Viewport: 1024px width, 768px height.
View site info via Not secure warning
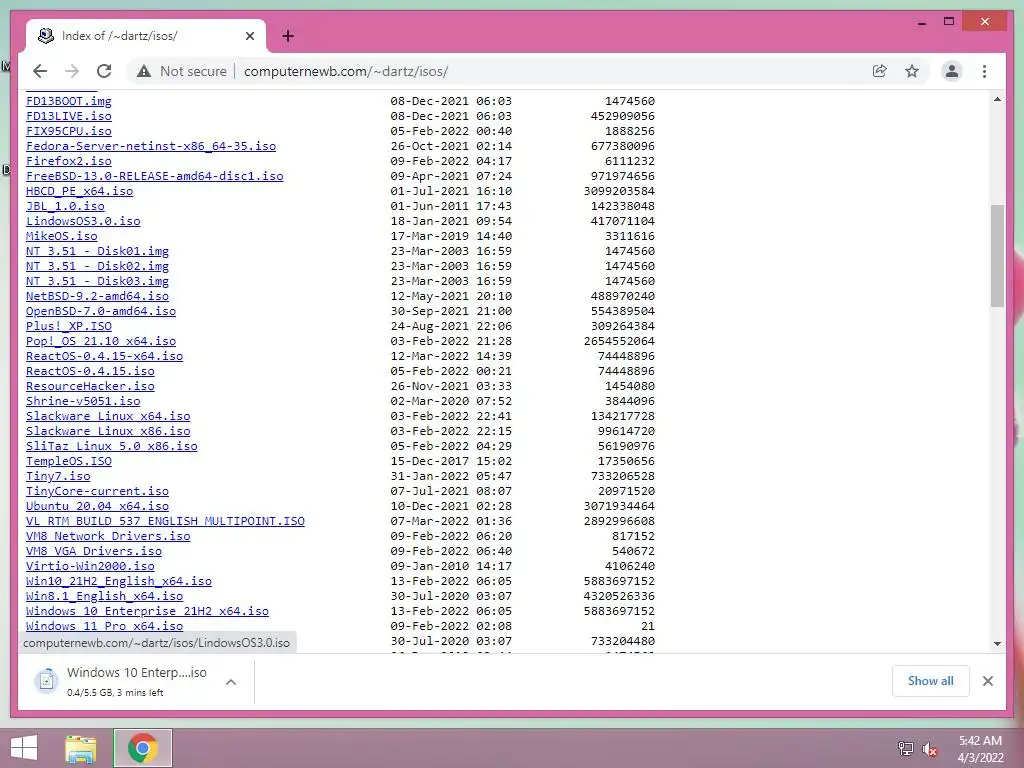click(182, 71)
